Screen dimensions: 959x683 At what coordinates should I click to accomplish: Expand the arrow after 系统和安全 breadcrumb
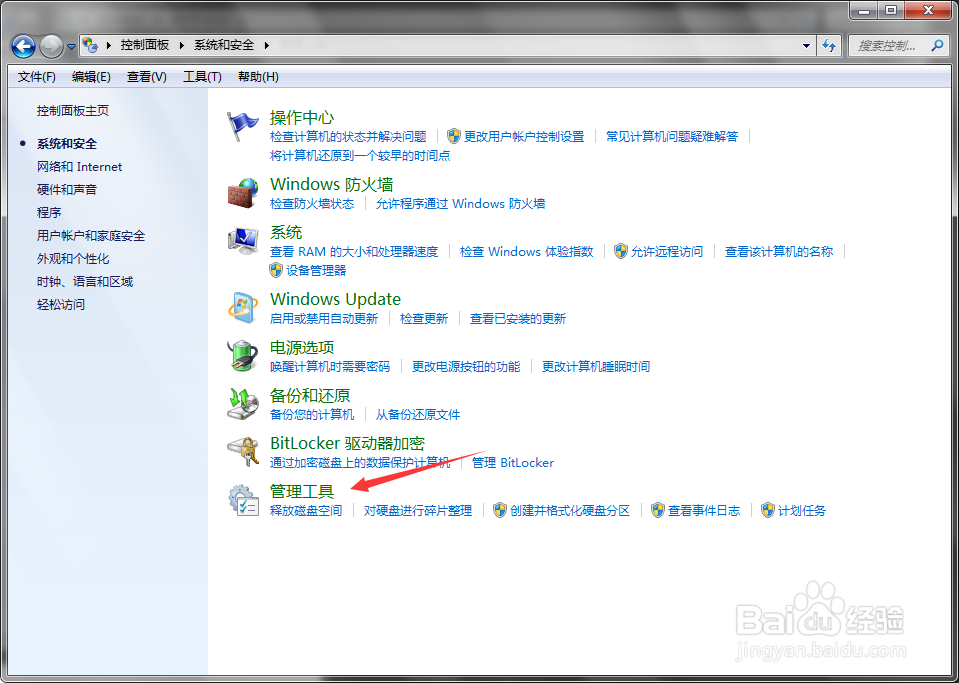[x=266, y=45]
